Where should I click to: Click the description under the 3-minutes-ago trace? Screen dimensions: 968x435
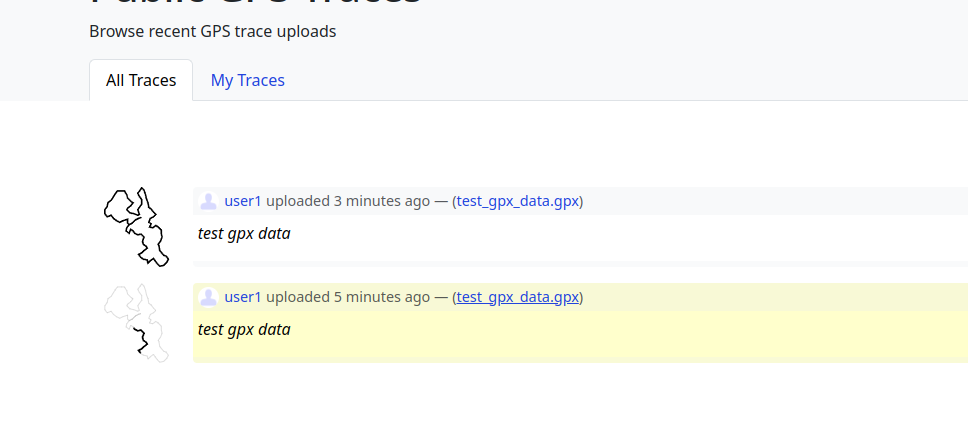click(244, 233)
